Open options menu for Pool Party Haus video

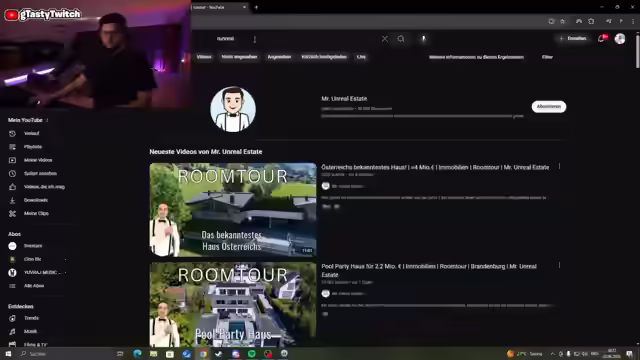point(559,266)
